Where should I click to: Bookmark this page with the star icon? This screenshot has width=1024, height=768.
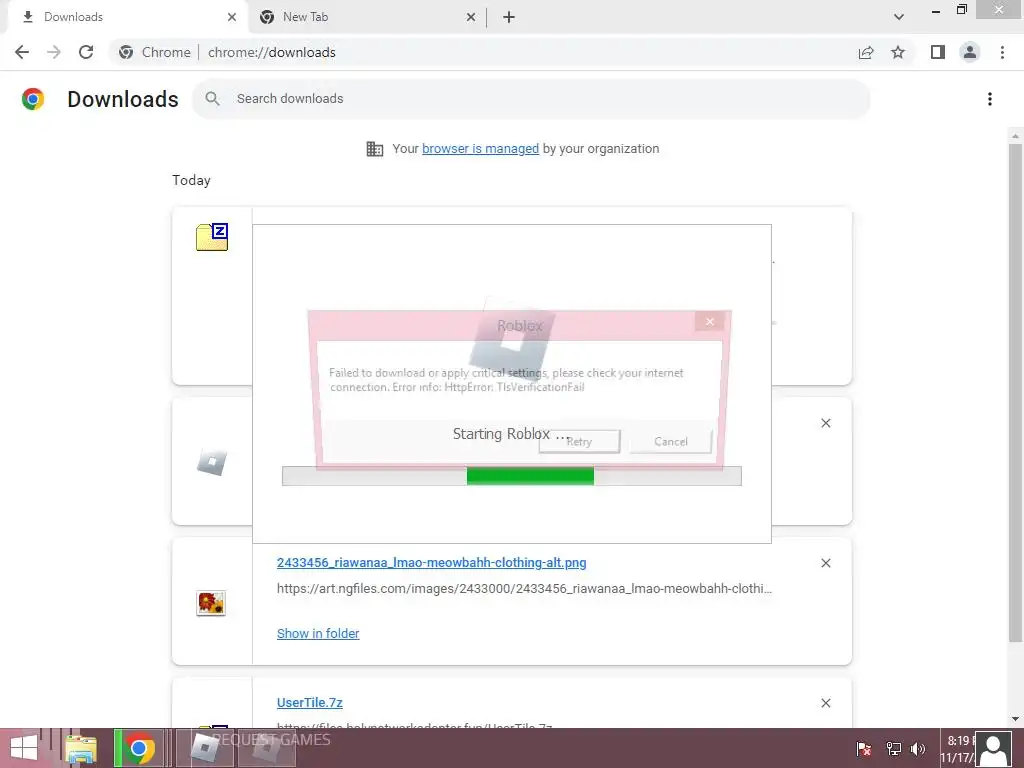898,52
